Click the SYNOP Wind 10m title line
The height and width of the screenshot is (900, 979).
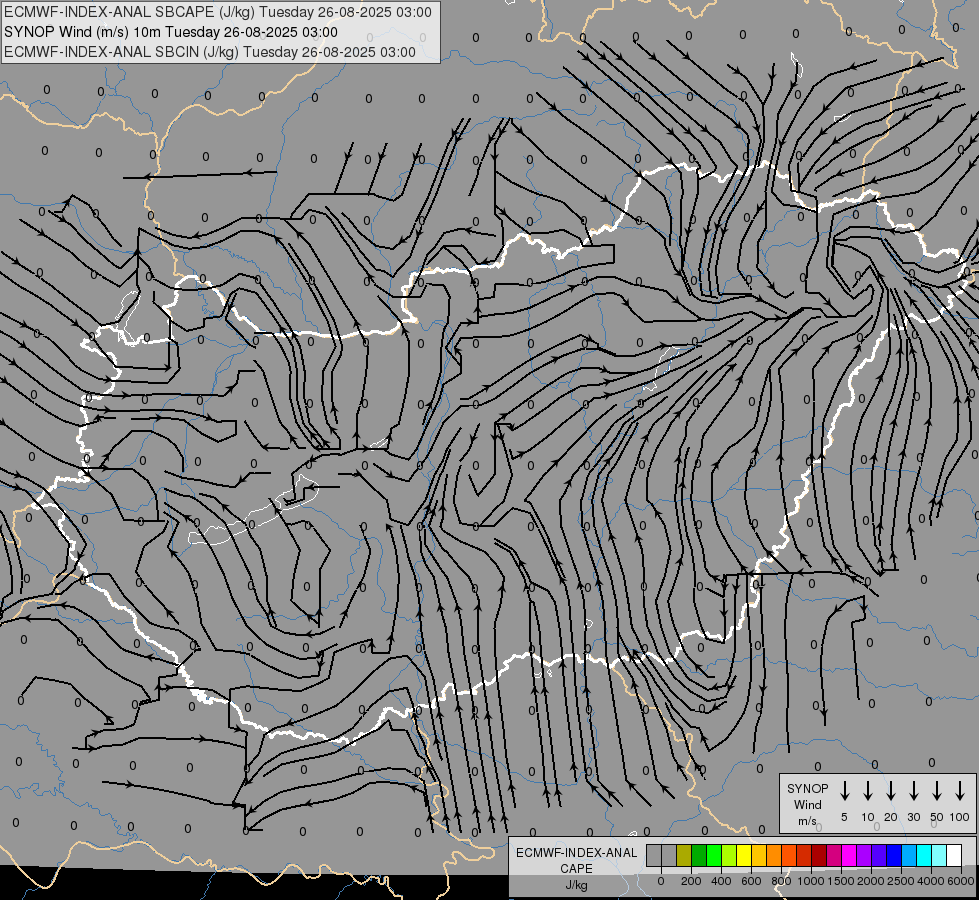tap(171, 32)
